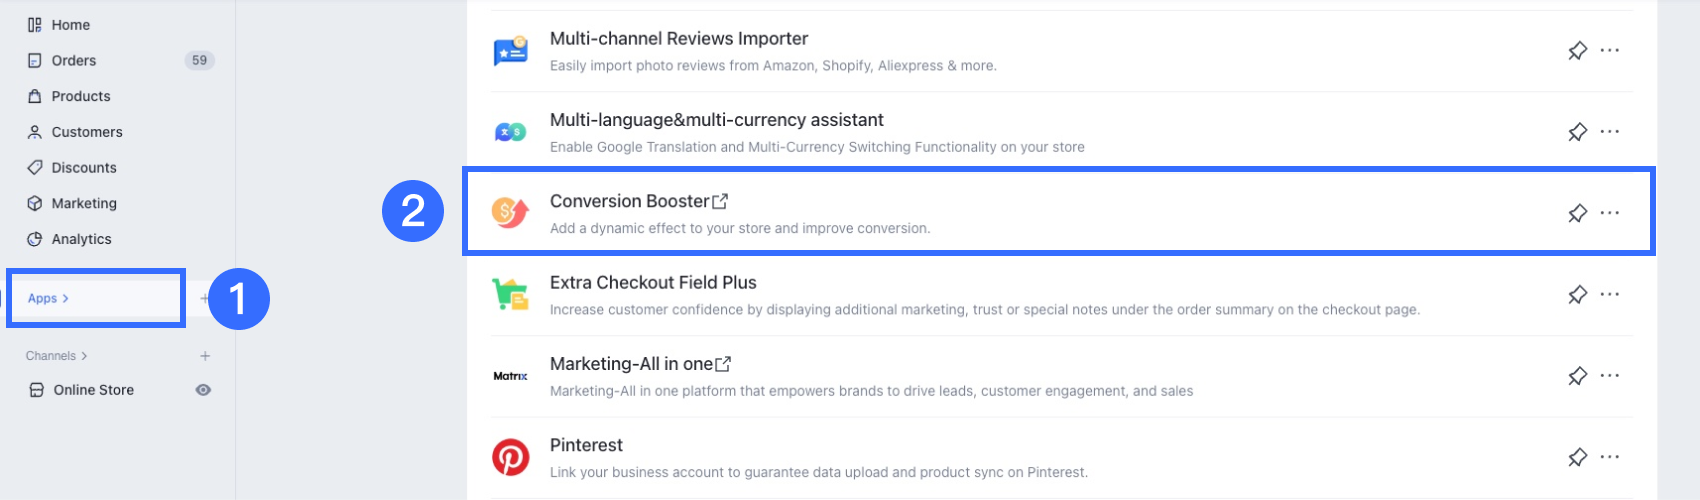The width and height of the screenshot is (1700, 500).
Task: Go to Orders in sidebar
Action: [62, 60]
